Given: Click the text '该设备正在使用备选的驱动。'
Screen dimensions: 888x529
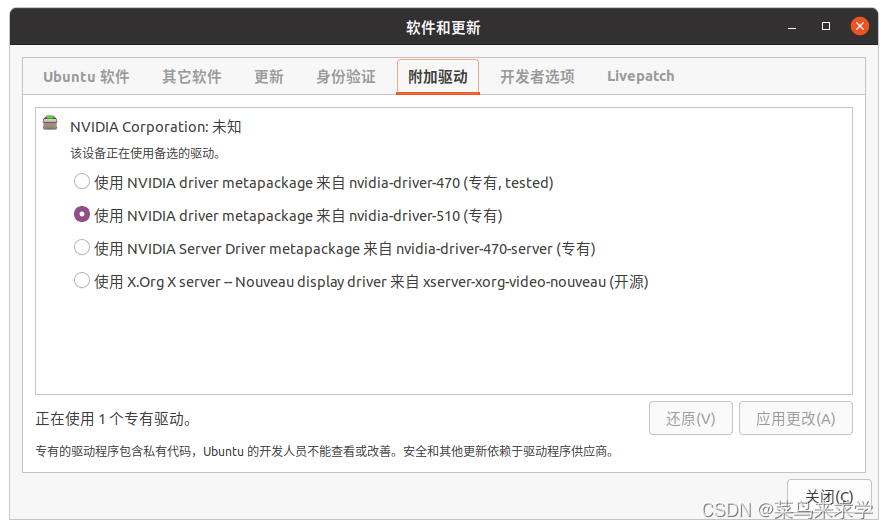Looking at the screenshot, I should [x=145, y=153].
